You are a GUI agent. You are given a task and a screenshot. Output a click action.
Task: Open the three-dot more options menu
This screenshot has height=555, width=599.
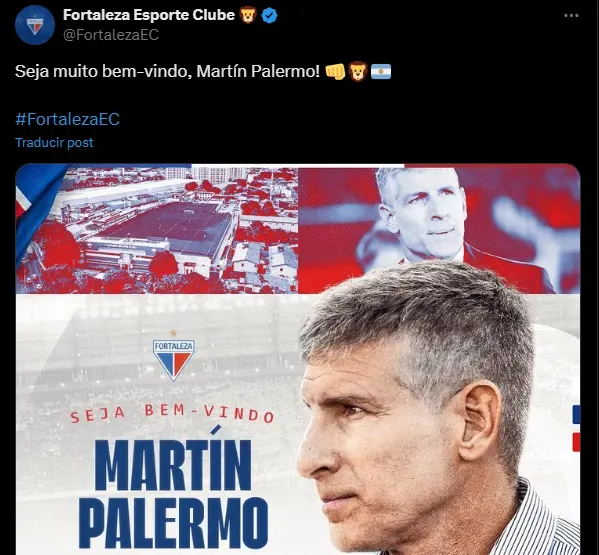click(x=571, y=16)
